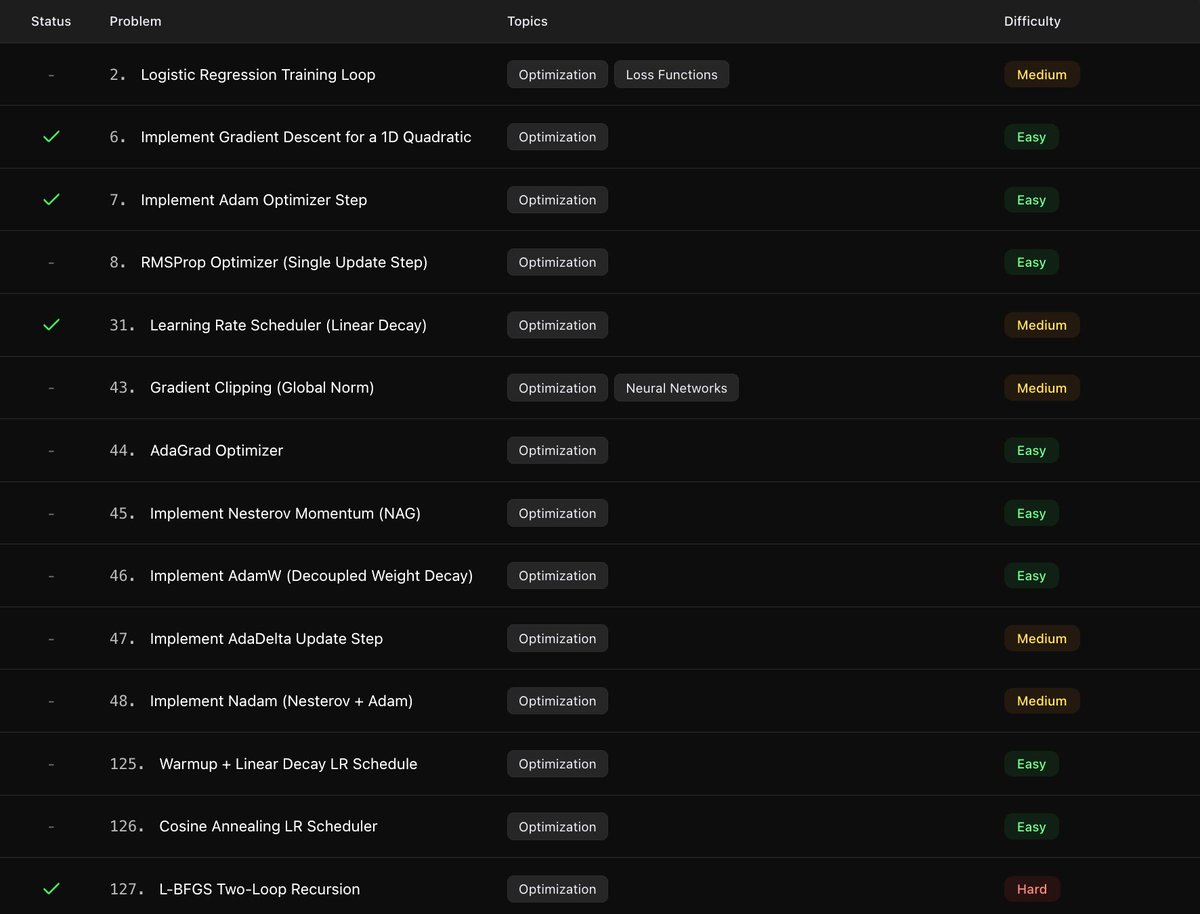Open RMSProp Optimizer (Single Update Step)
The image size is (1200, 914).
coord(284,262)
